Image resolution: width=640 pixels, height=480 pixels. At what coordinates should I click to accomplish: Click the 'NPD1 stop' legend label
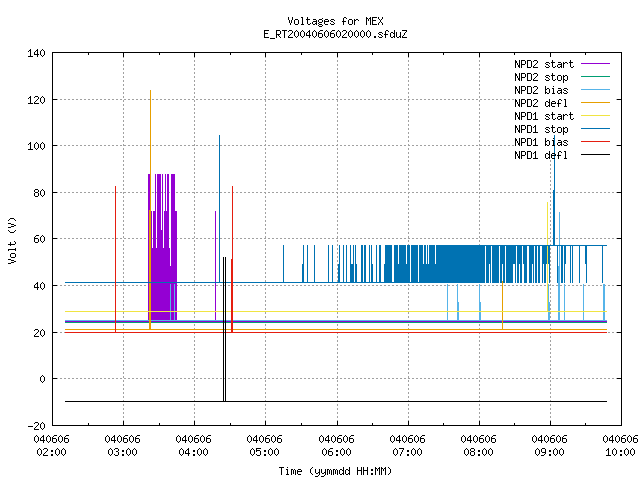point(541,129)
